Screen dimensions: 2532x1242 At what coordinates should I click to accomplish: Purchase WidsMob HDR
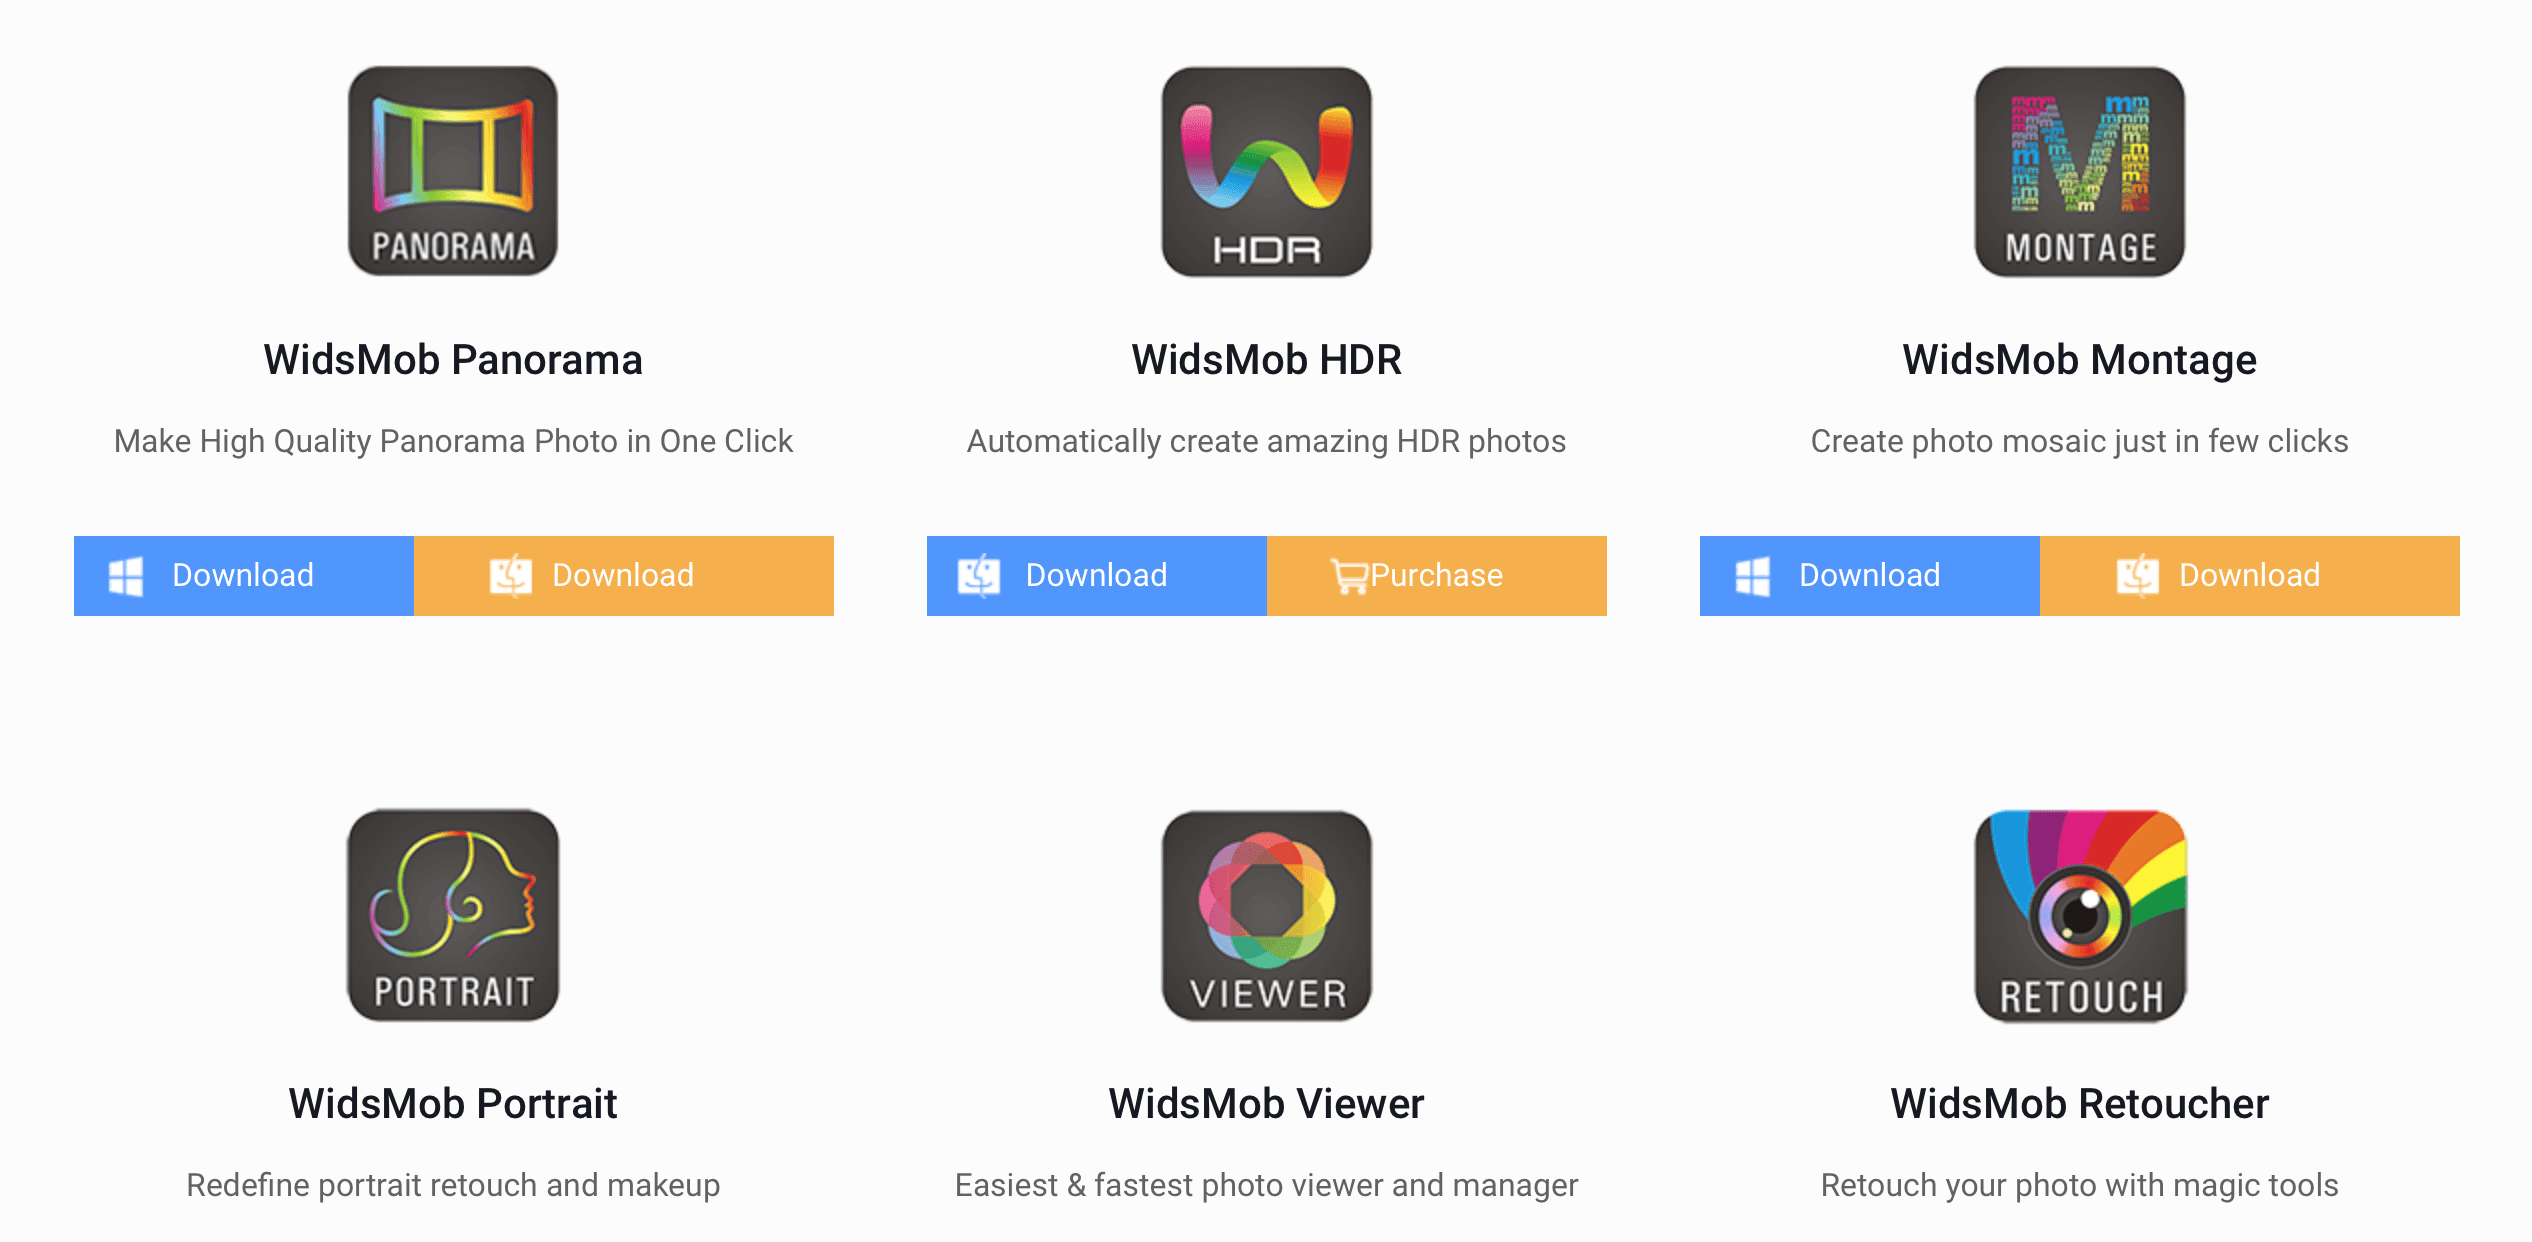click(1436, 575)
